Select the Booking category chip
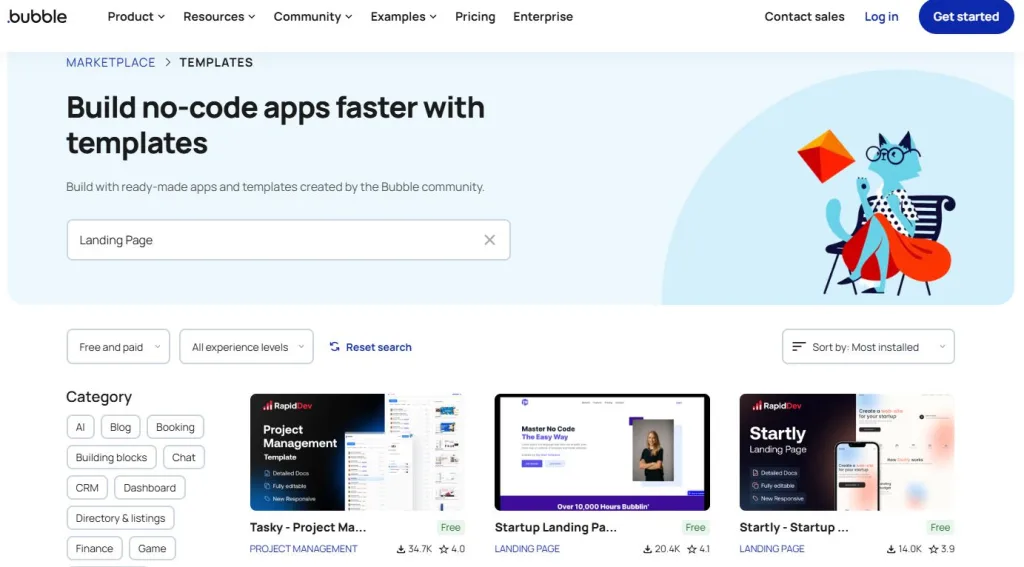This screenshot has width=1024, height=567. tap(175, 427)
